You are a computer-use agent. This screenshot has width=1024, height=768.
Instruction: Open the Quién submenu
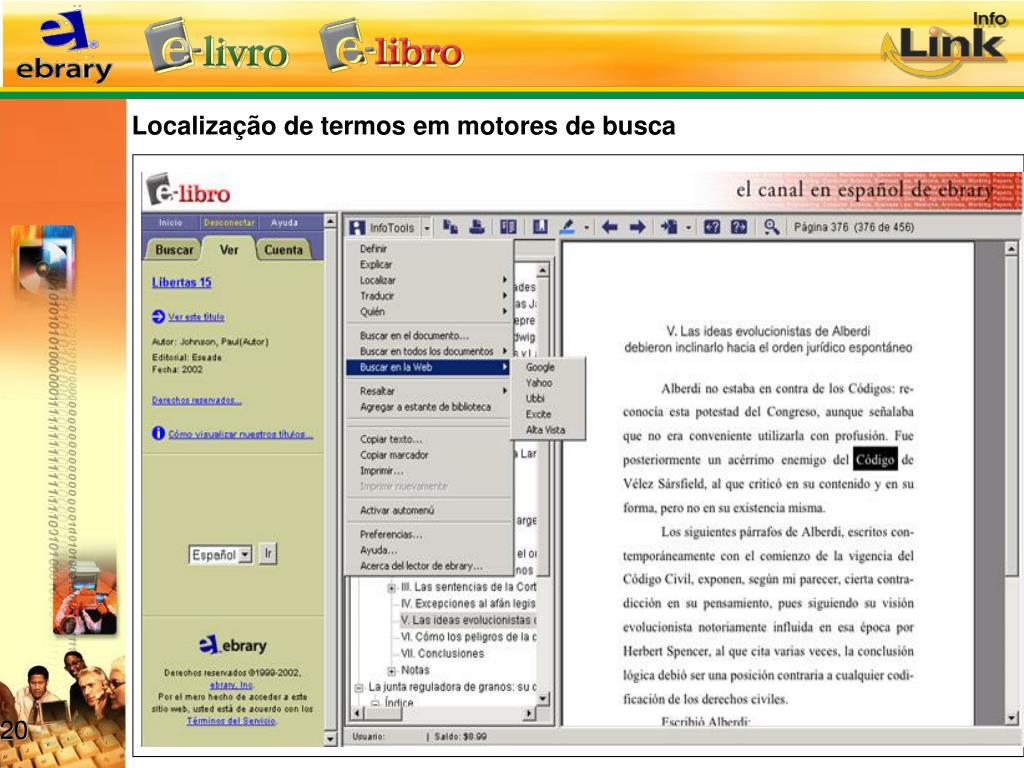point(429,312)
